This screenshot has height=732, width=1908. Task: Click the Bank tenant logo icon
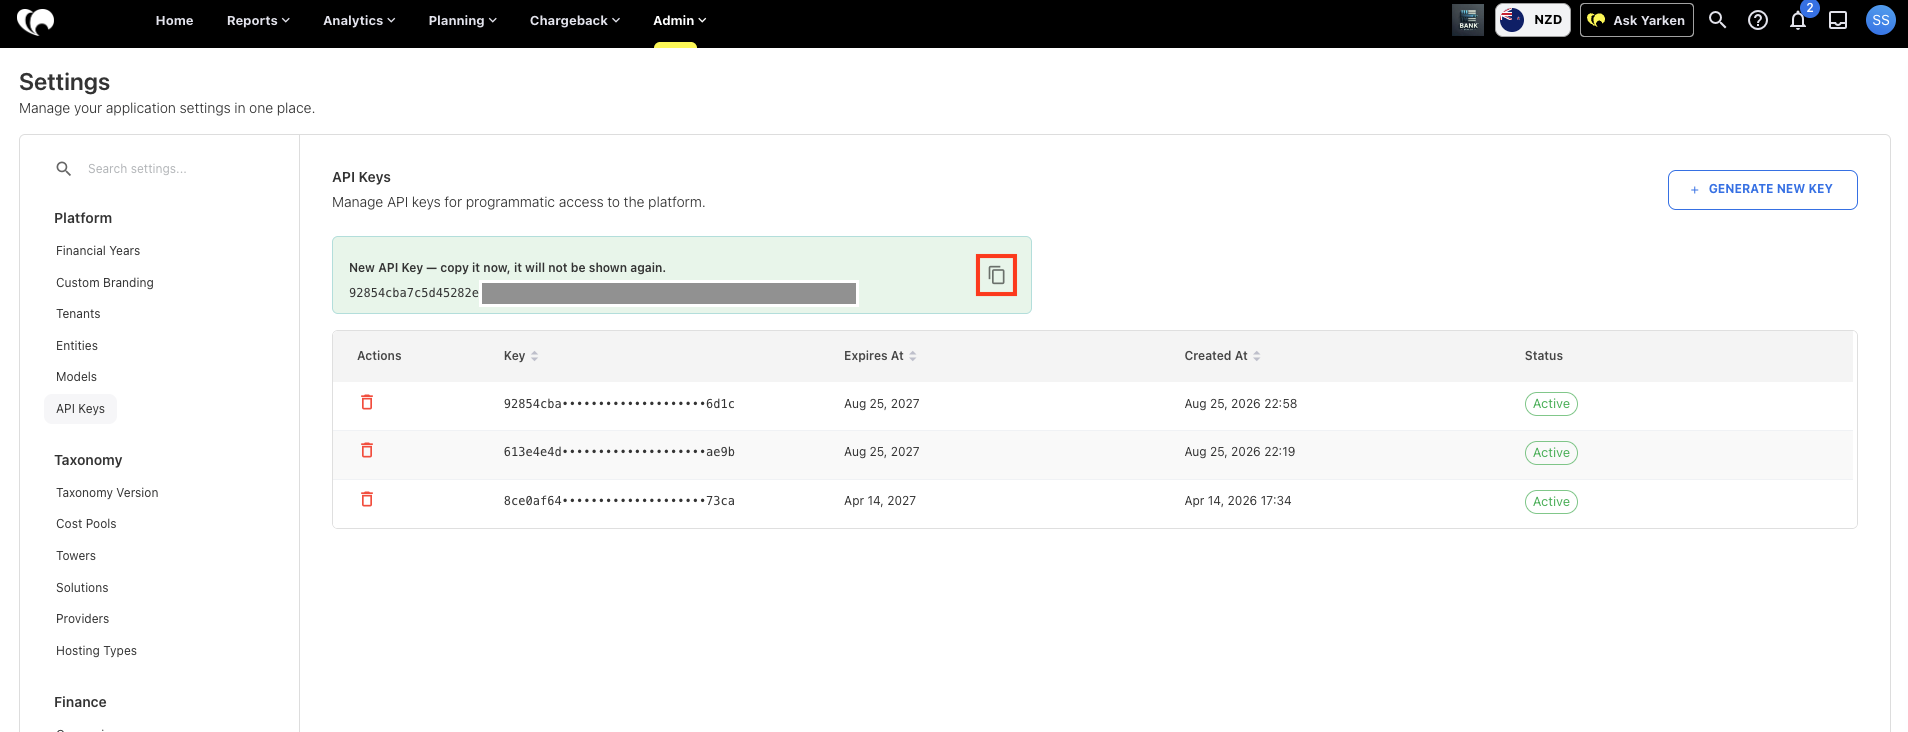coord(1468,20)
